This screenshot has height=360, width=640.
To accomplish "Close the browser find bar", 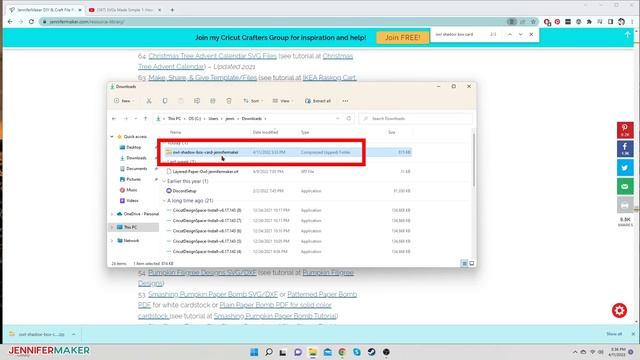I will (531, 35).
